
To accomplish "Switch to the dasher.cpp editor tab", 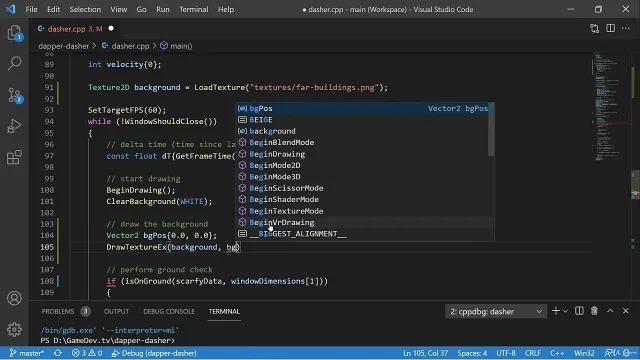I will [75, 29].
